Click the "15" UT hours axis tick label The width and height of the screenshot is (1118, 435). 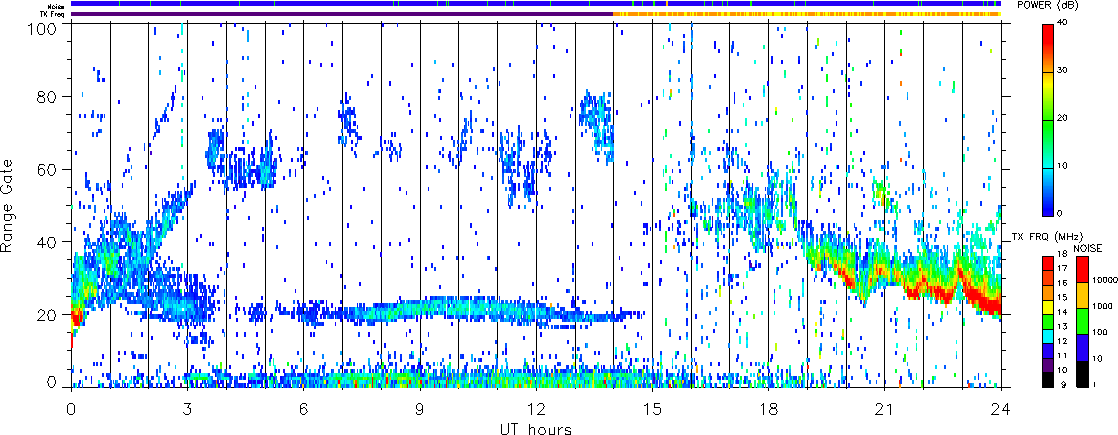[x=652, y=408]
